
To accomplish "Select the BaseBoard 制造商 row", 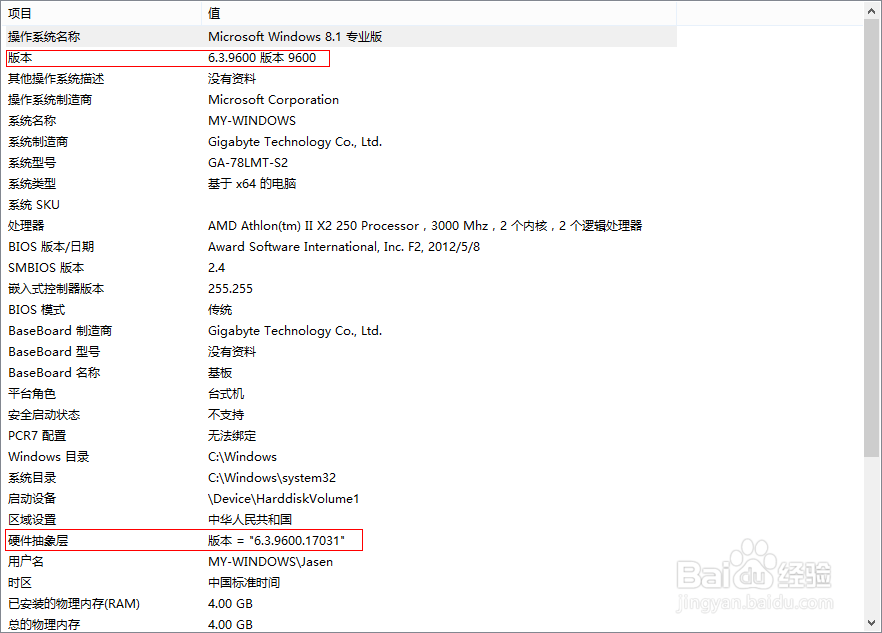I will tap(339, 331).
